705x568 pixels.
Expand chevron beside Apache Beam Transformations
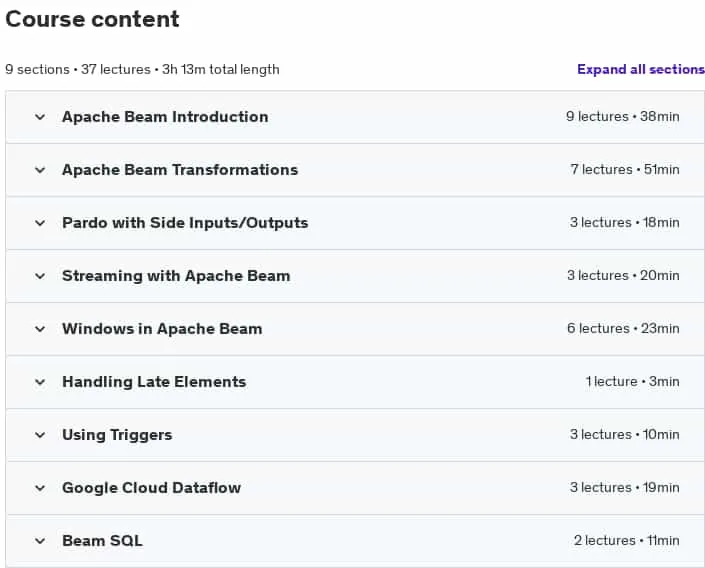coord(40,170)
